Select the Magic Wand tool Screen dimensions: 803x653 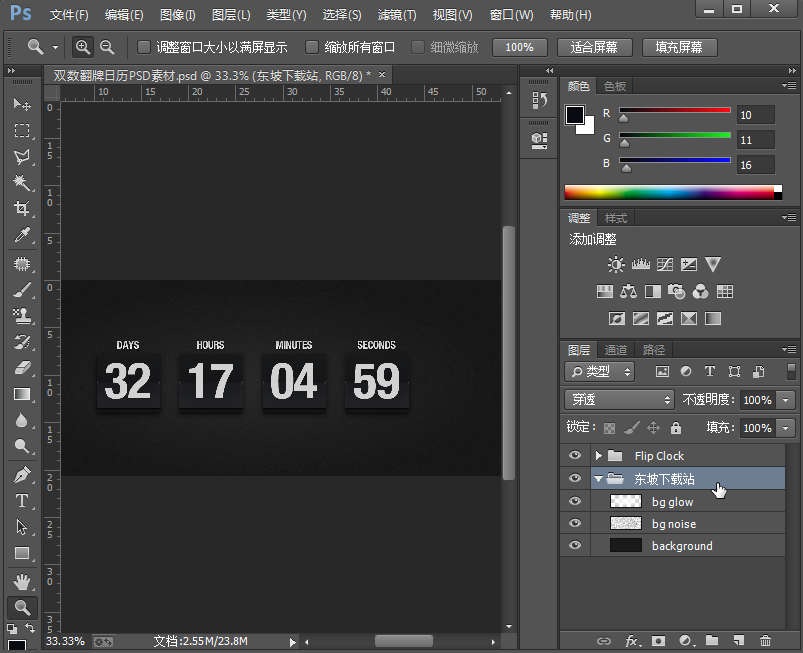click(x=22, y=183)
